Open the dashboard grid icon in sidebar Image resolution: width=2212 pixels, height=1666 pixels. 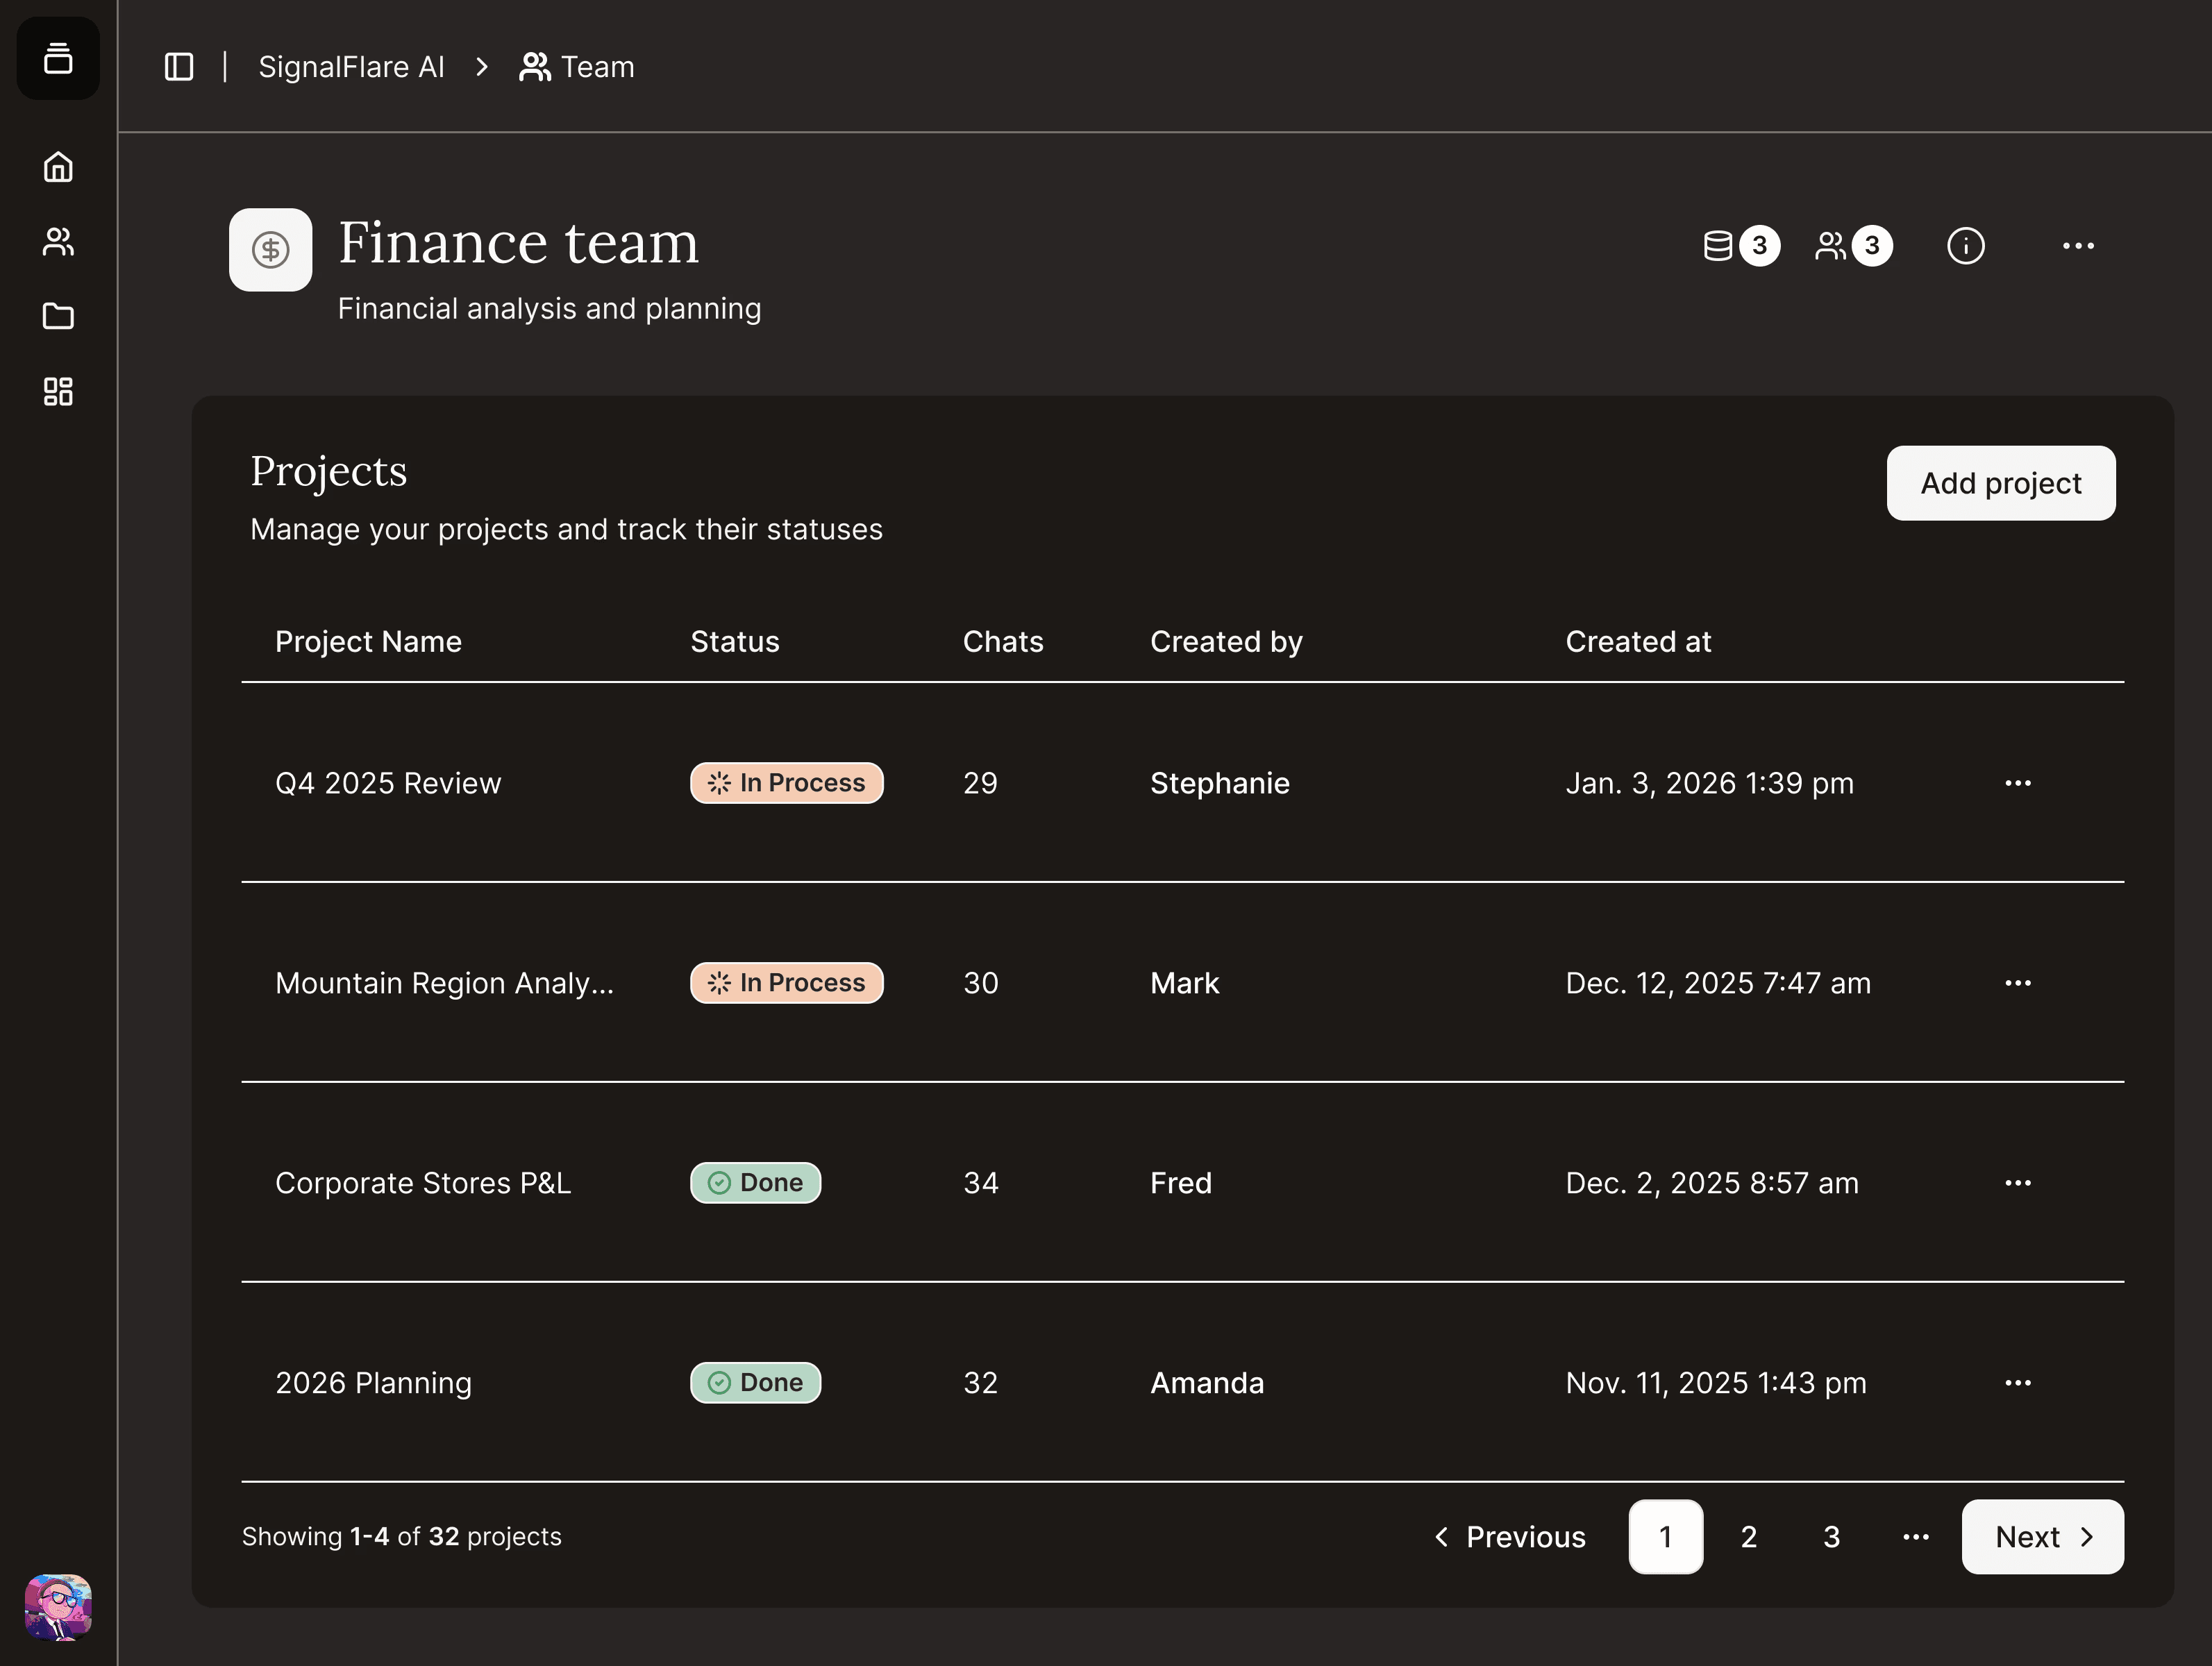click(58, 391)
